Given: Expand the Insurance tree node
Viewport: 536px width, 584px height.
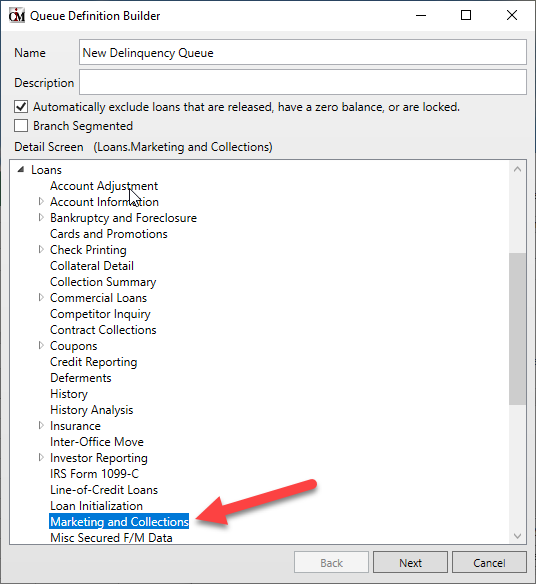Looking at the screenshot, I should [x=41, y=426].
